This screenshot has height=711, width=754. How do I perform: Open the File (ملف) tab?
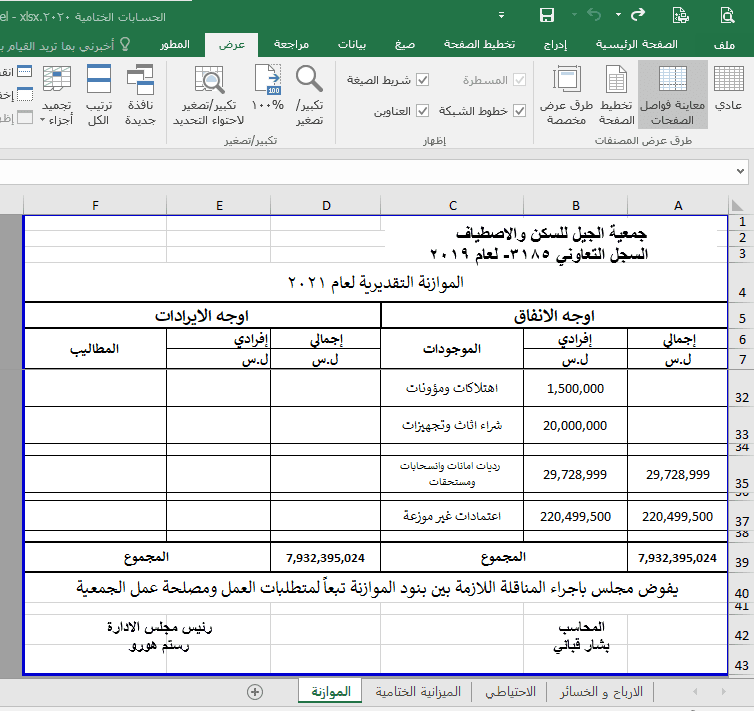pos(724,45)
